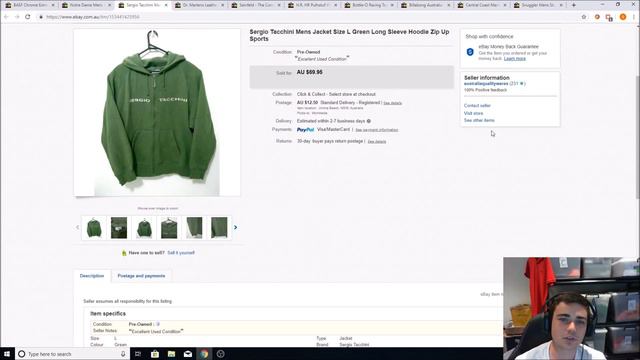
Task: Go back with browser back arrow
Action: (6, 17)
